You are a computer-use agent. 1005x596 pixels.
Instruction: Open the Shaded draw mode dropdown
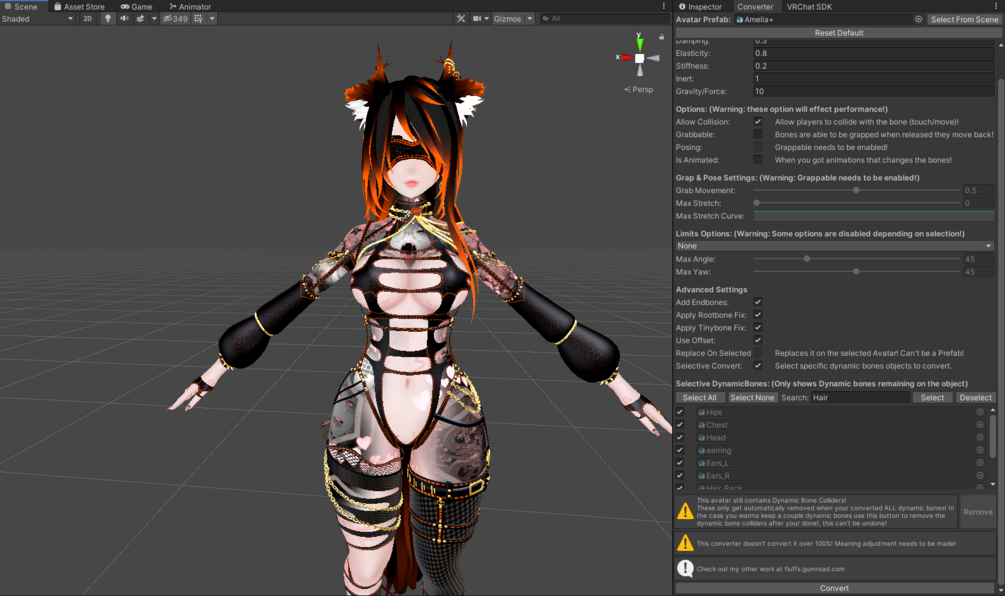click(37, 19)
